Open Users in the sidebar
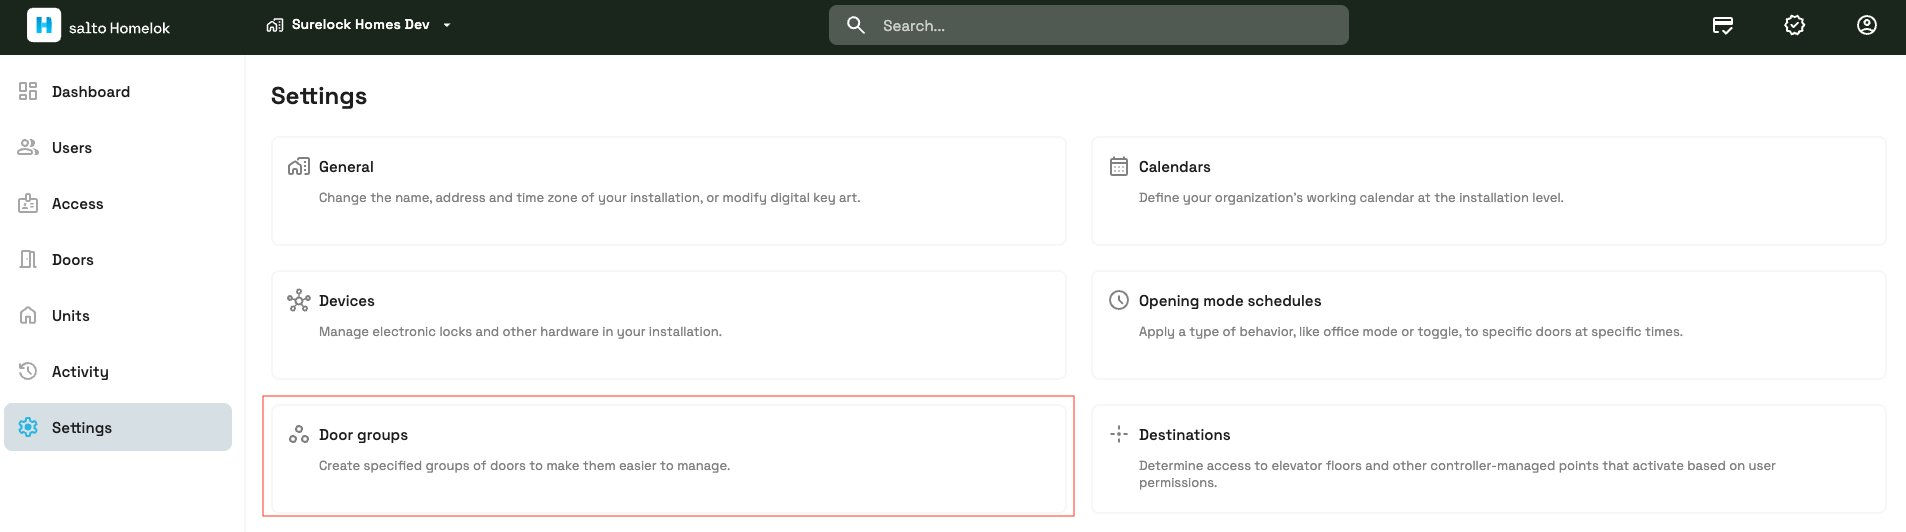 pyautogui.click(x=118, y=148)
